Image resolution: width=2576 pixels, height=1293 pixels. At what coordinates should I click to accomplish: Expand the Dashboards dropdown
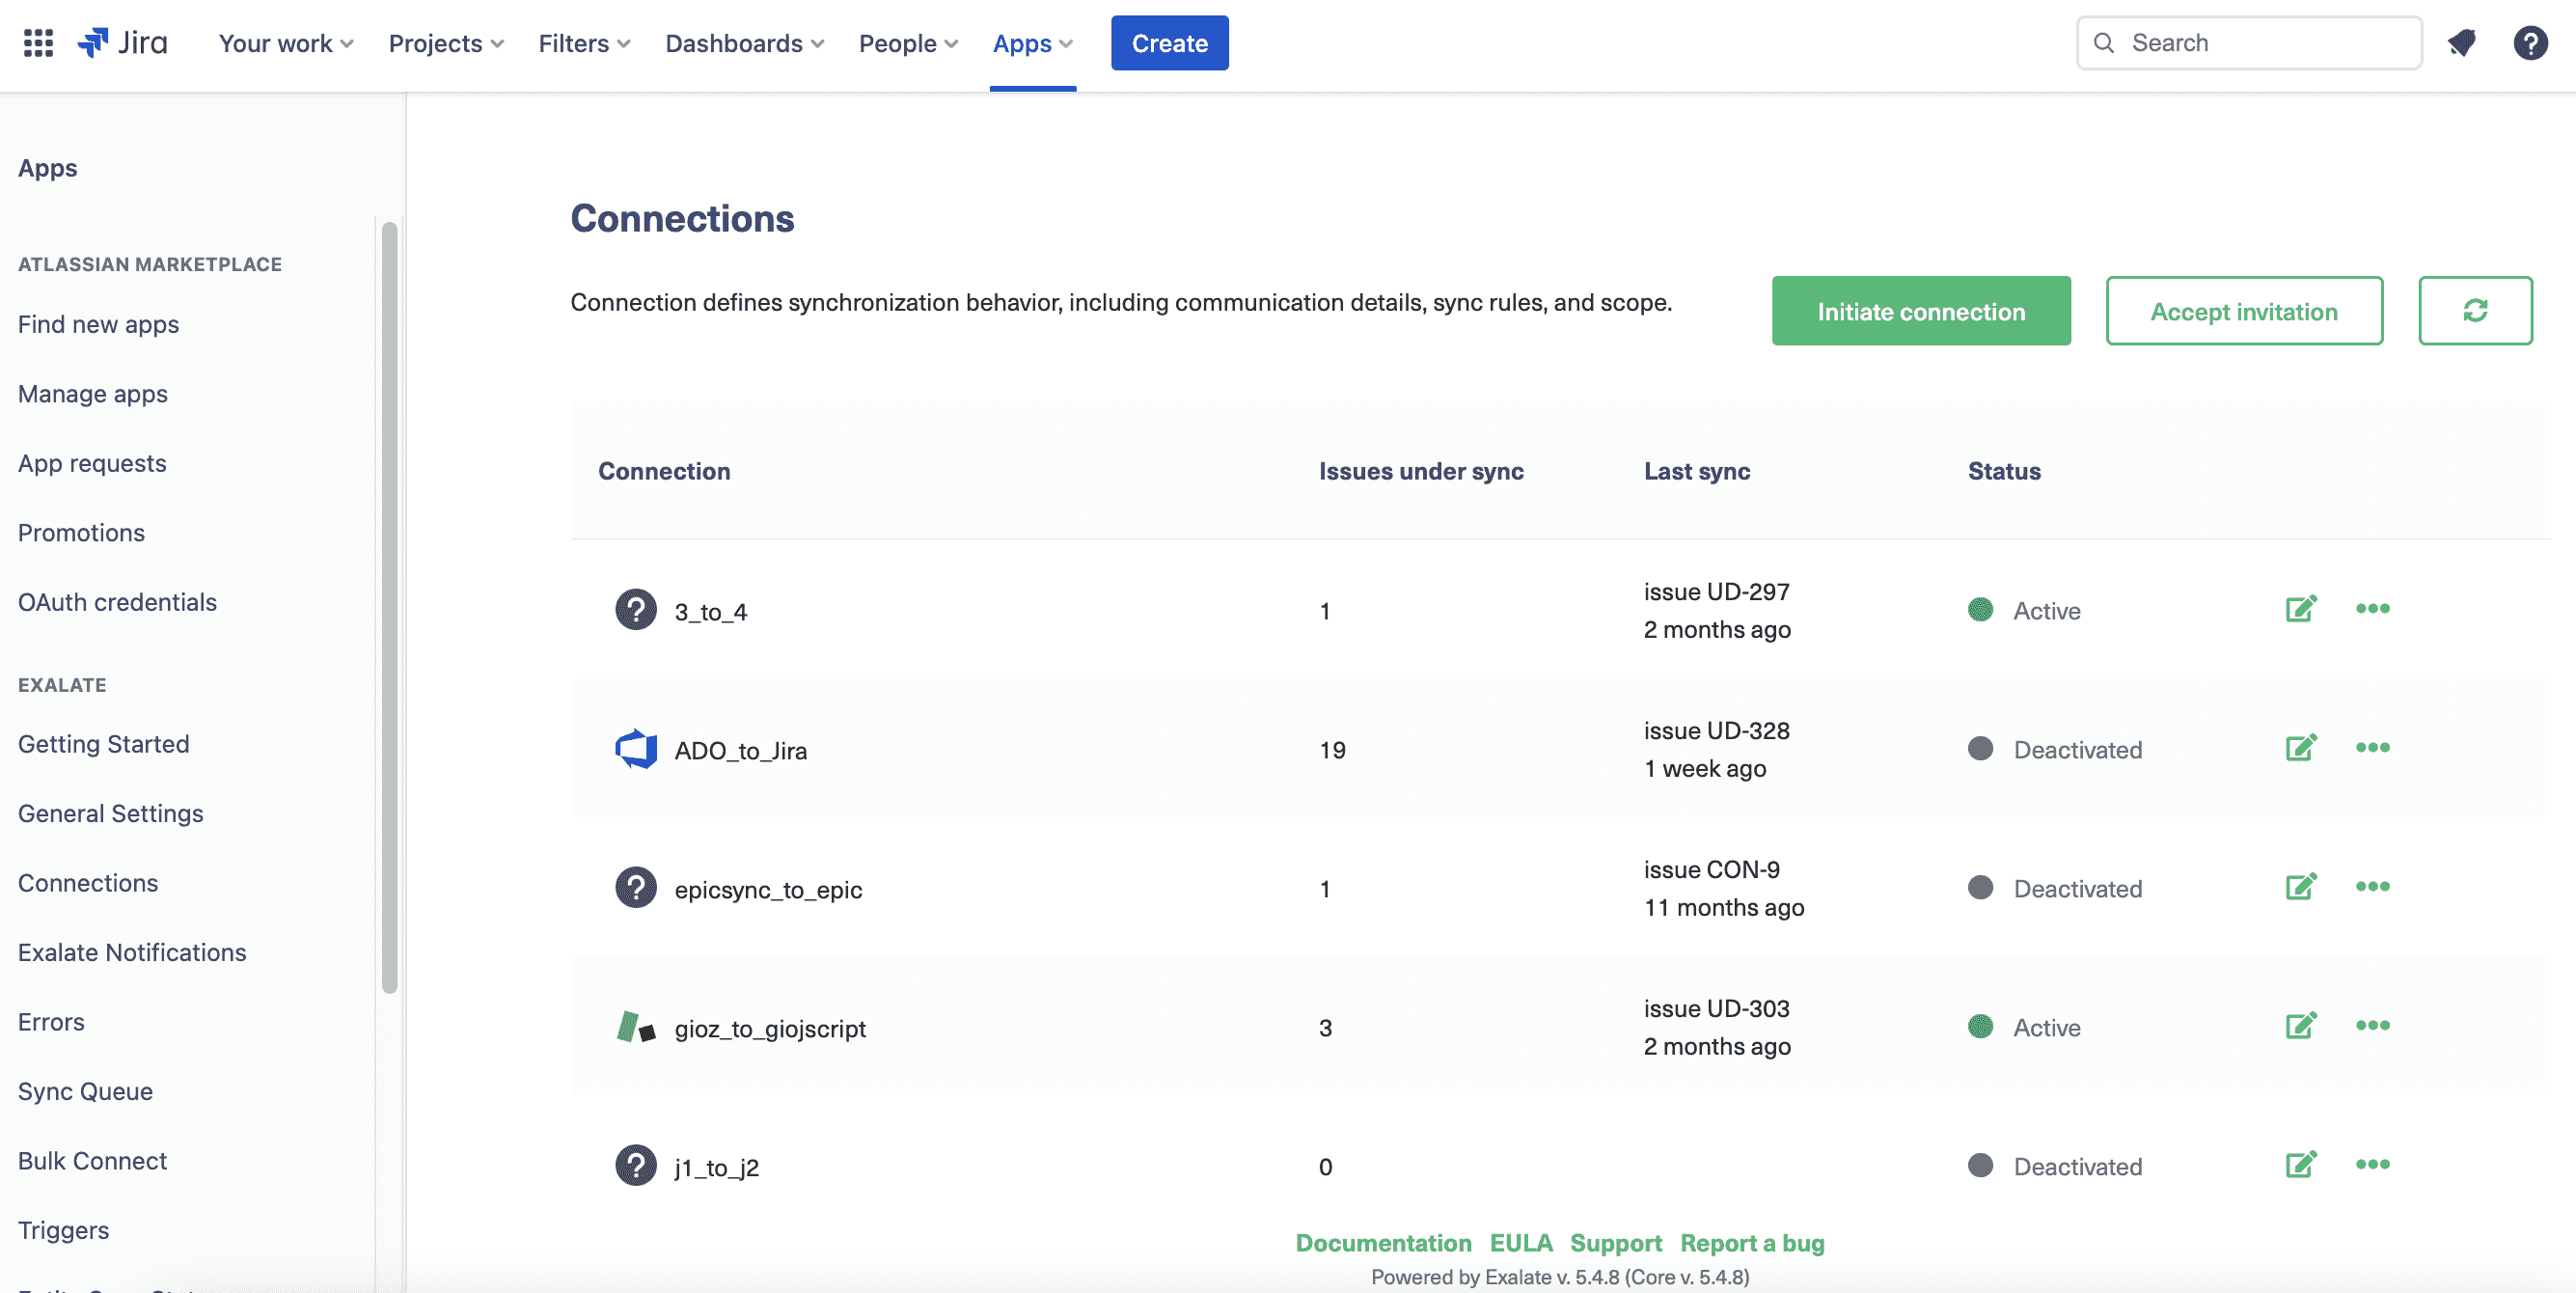click(x=744, y=43)
